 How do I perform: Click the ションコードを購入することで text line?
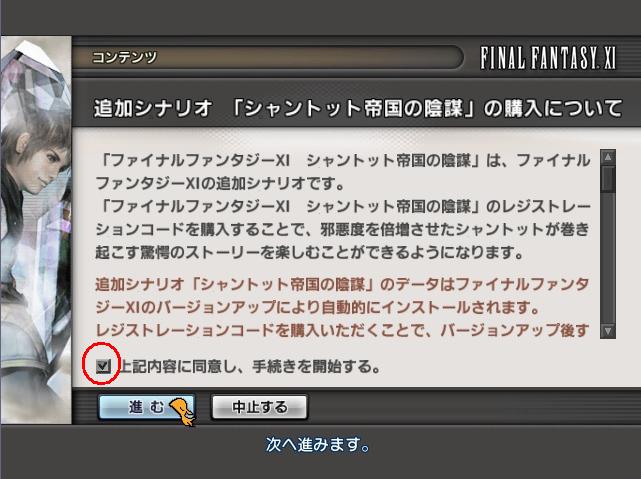(342, 229)
